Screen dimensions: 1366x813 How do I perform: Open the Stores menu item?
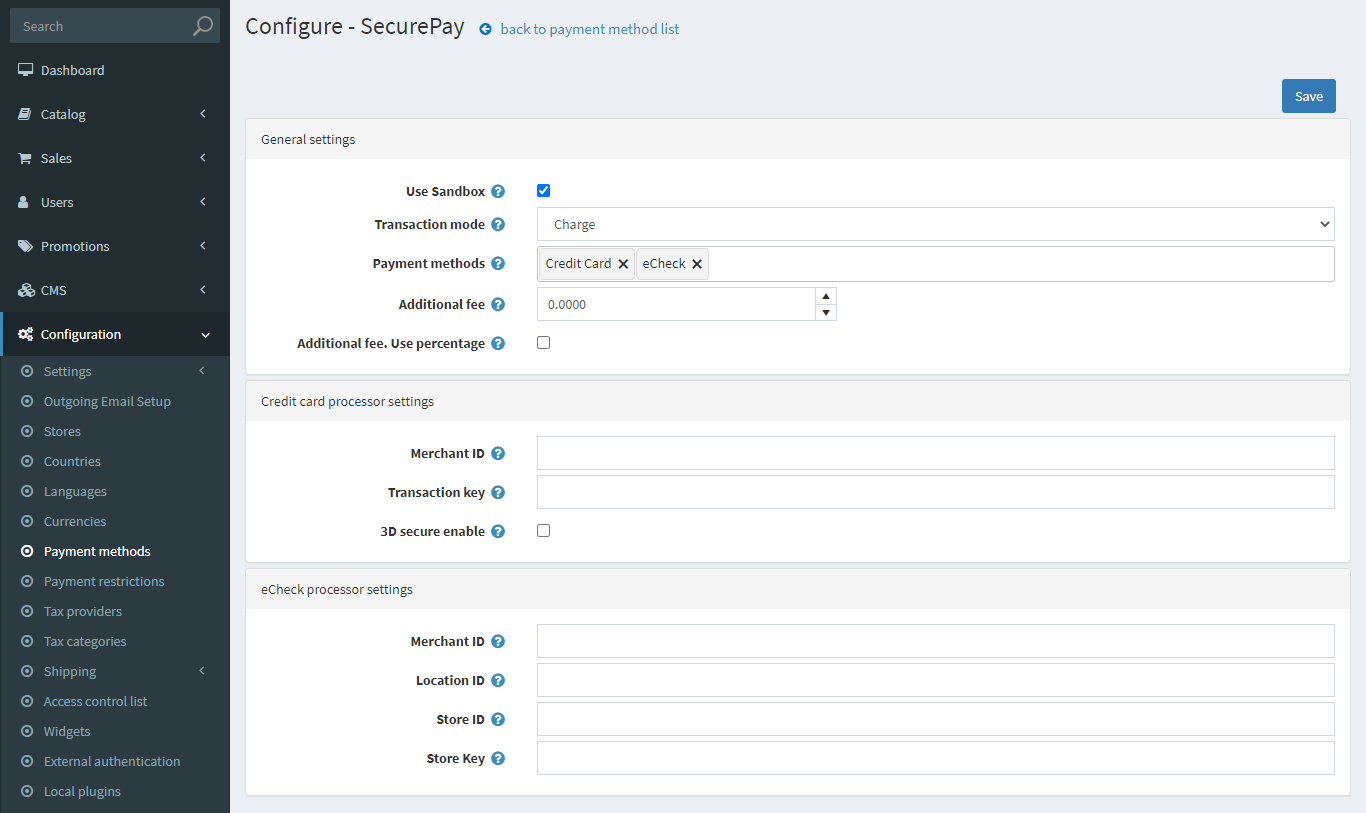(x=62, y=431)
